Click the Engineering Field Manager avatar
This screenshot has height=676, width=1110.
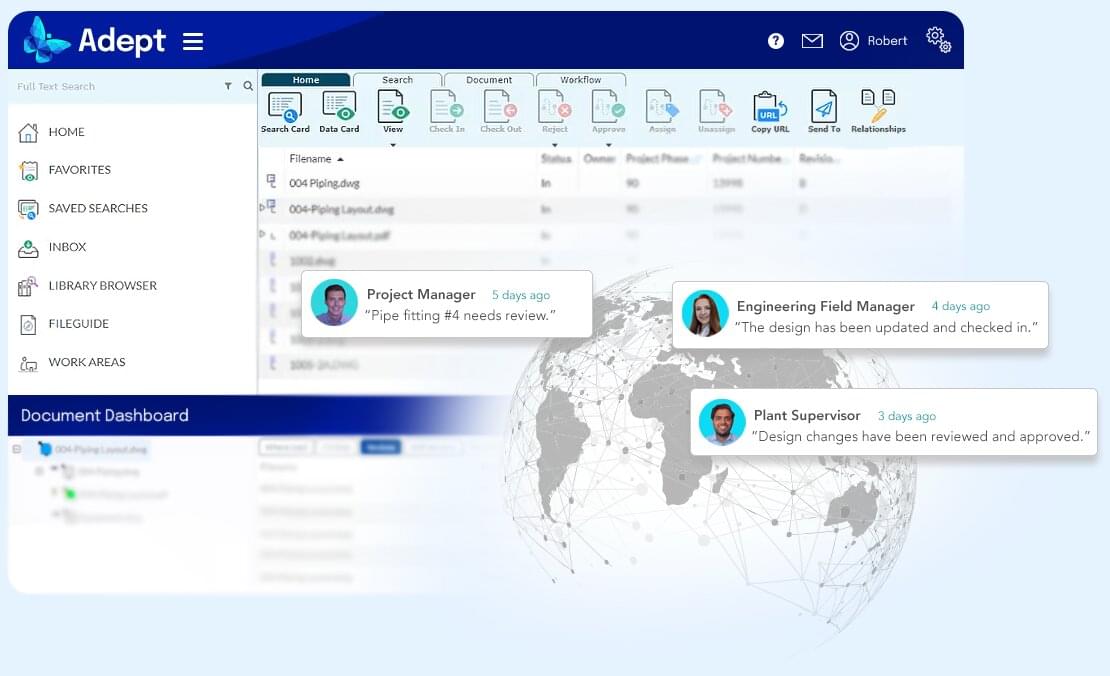pos(704,313)
